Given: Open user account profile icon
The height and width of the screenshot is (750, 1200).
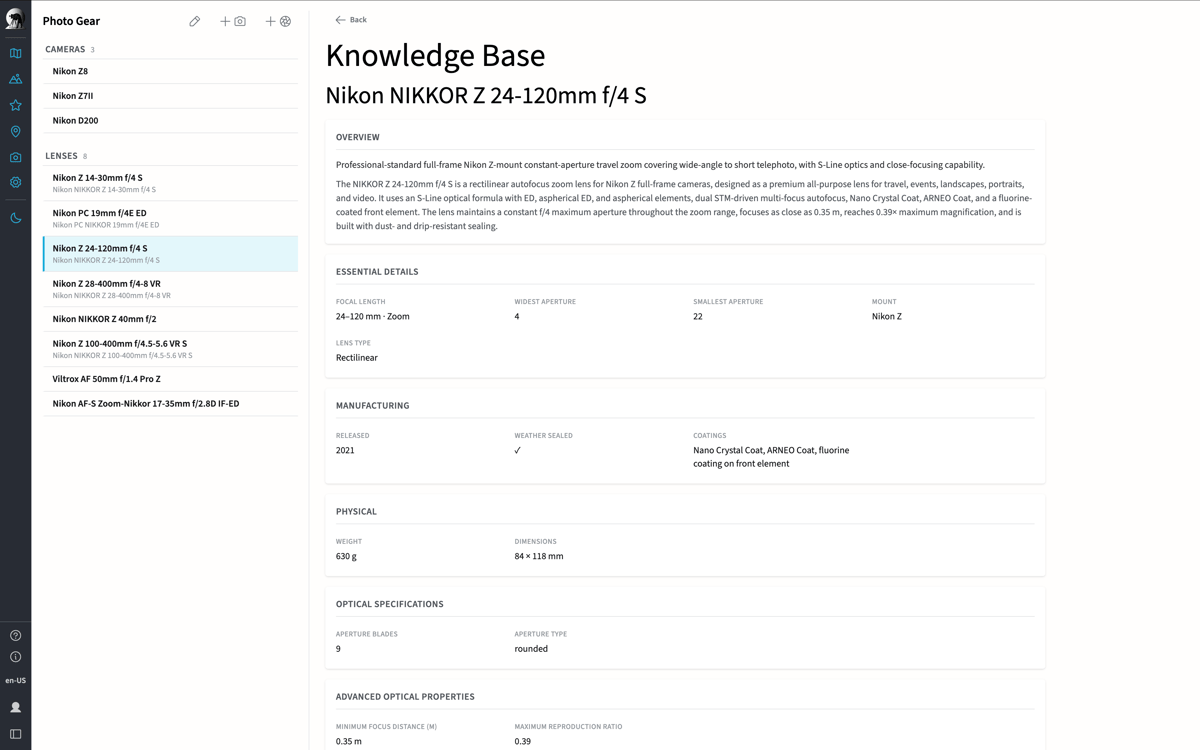Looking at the screenshot, I should [x=15, y=707].
